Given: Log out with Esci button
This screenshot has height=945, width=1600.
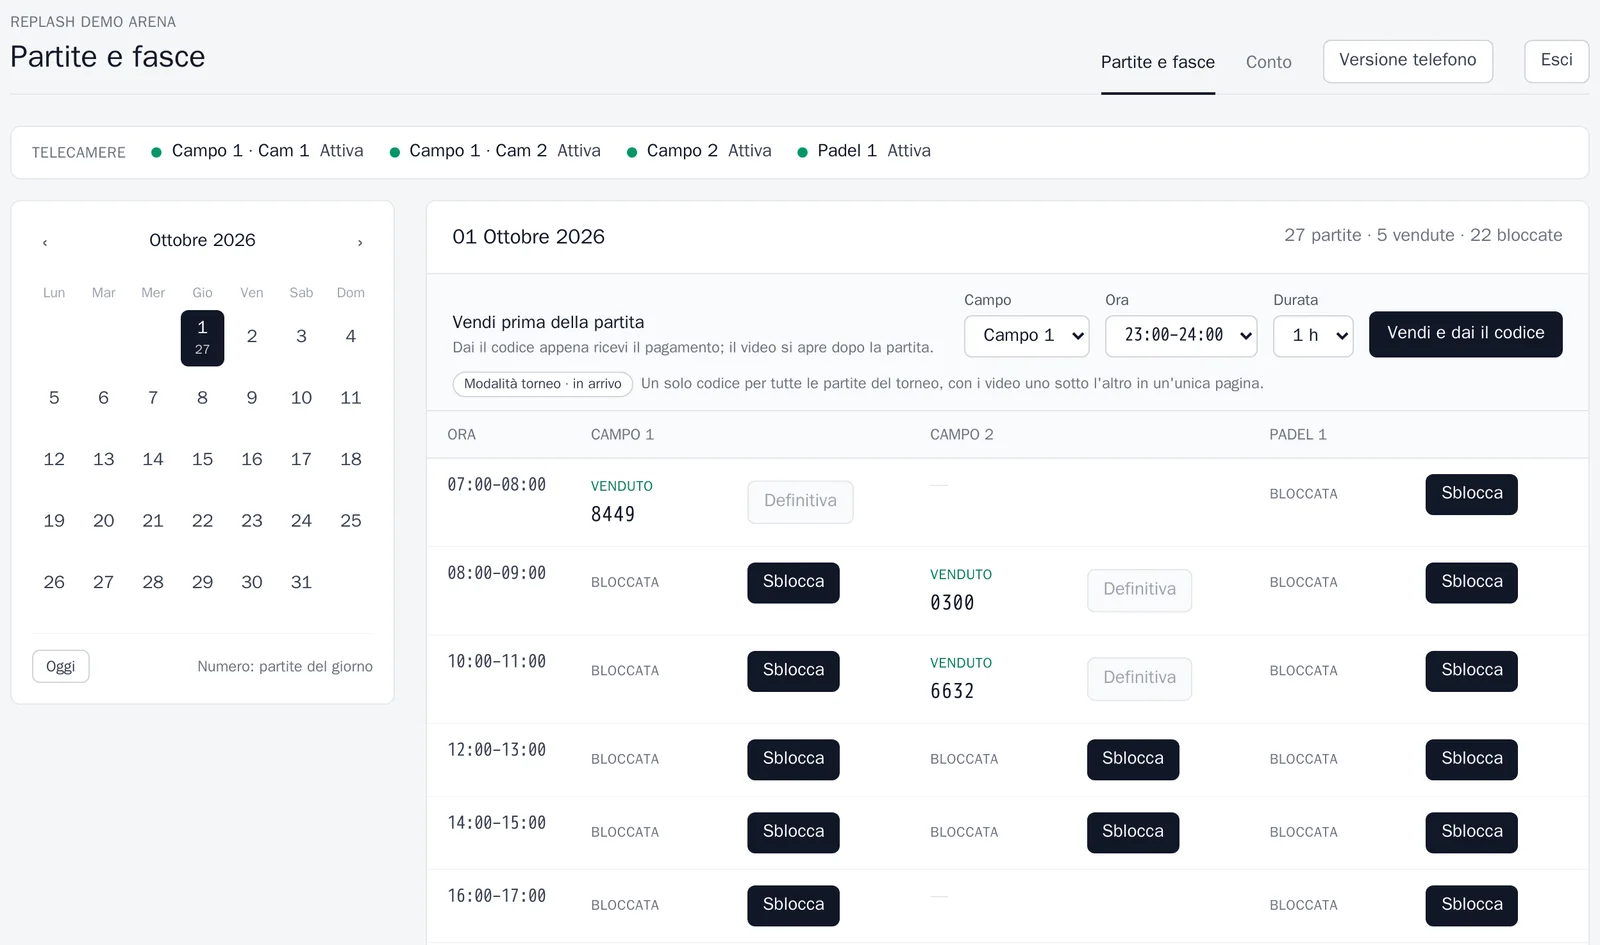Looking at the screenshot, I should (1556, 61).
